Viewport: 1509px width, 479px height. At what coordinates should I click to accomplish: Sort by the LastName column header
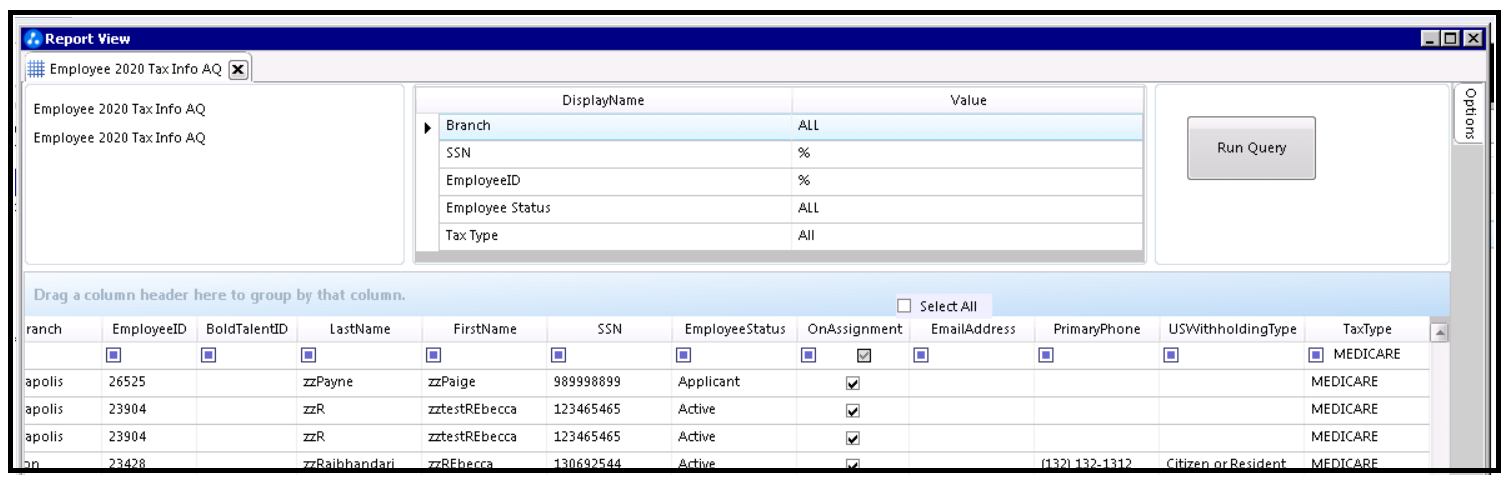click(x=359, y=329)
